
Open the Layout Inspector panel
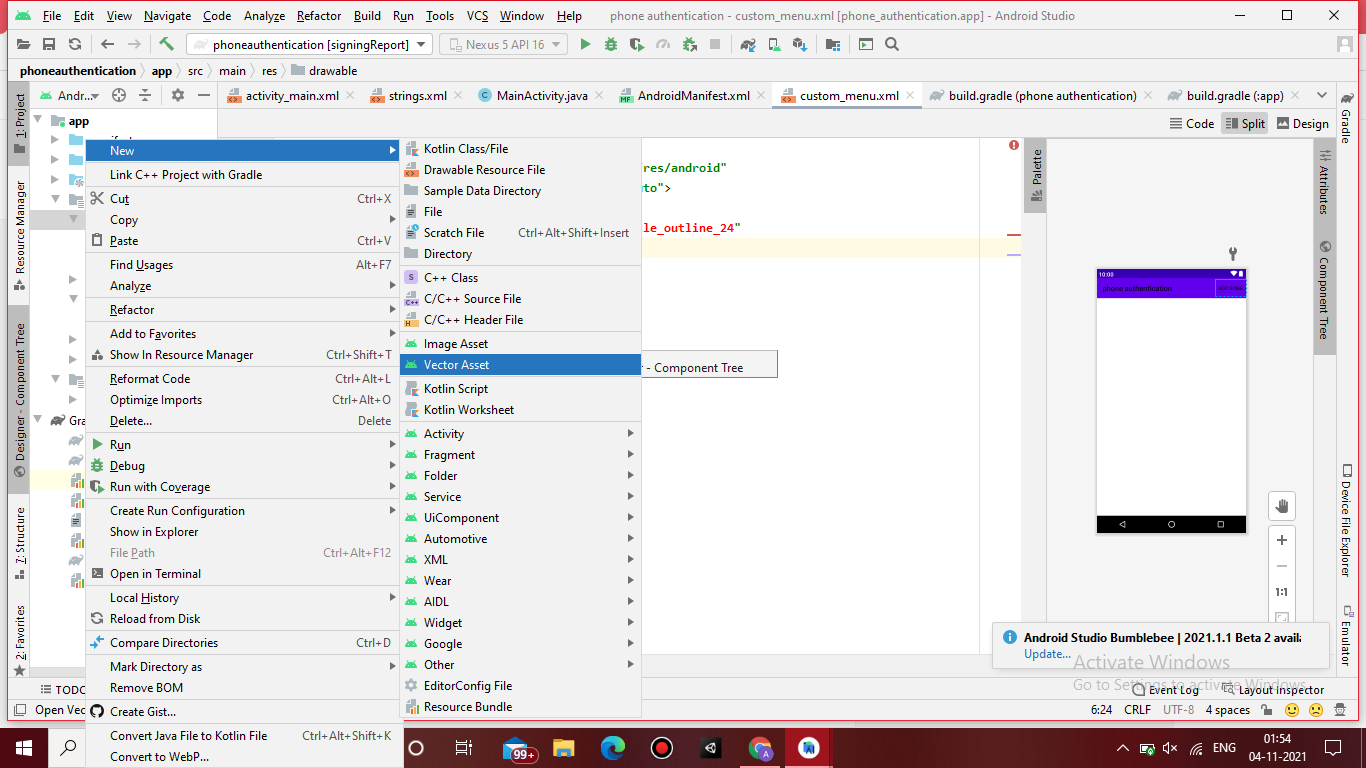click(1272, 690)
